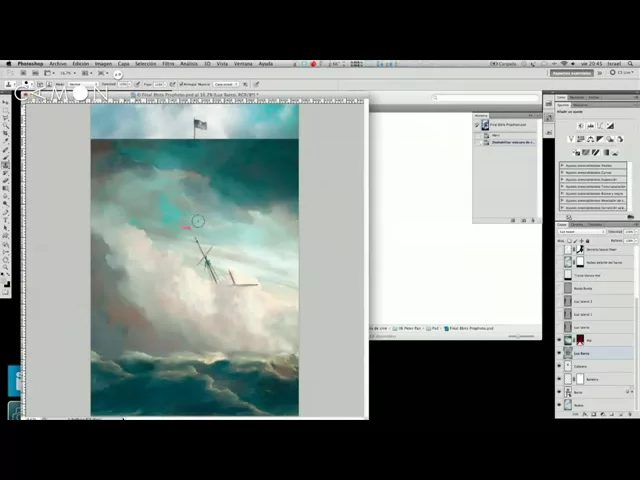The image size is (640, 480).
Task: Expand the Exposición adjustment presets
Action: pyautogui.click(x=562, y=179)
